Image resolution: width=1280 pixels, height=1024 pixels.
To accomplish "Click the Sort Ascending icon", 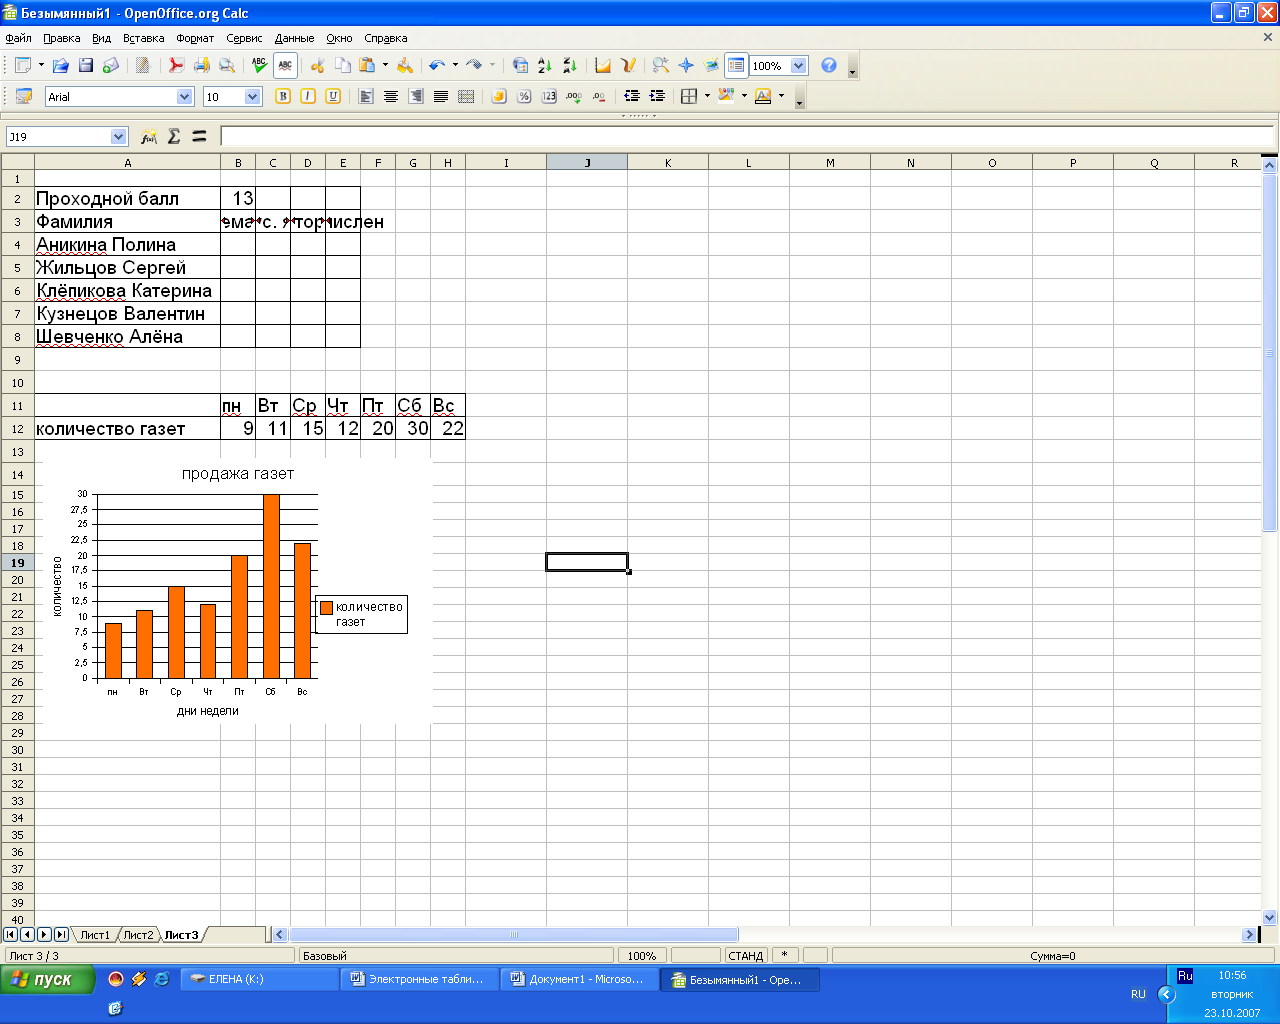I will pyautogui.click(x=545, y=66).
